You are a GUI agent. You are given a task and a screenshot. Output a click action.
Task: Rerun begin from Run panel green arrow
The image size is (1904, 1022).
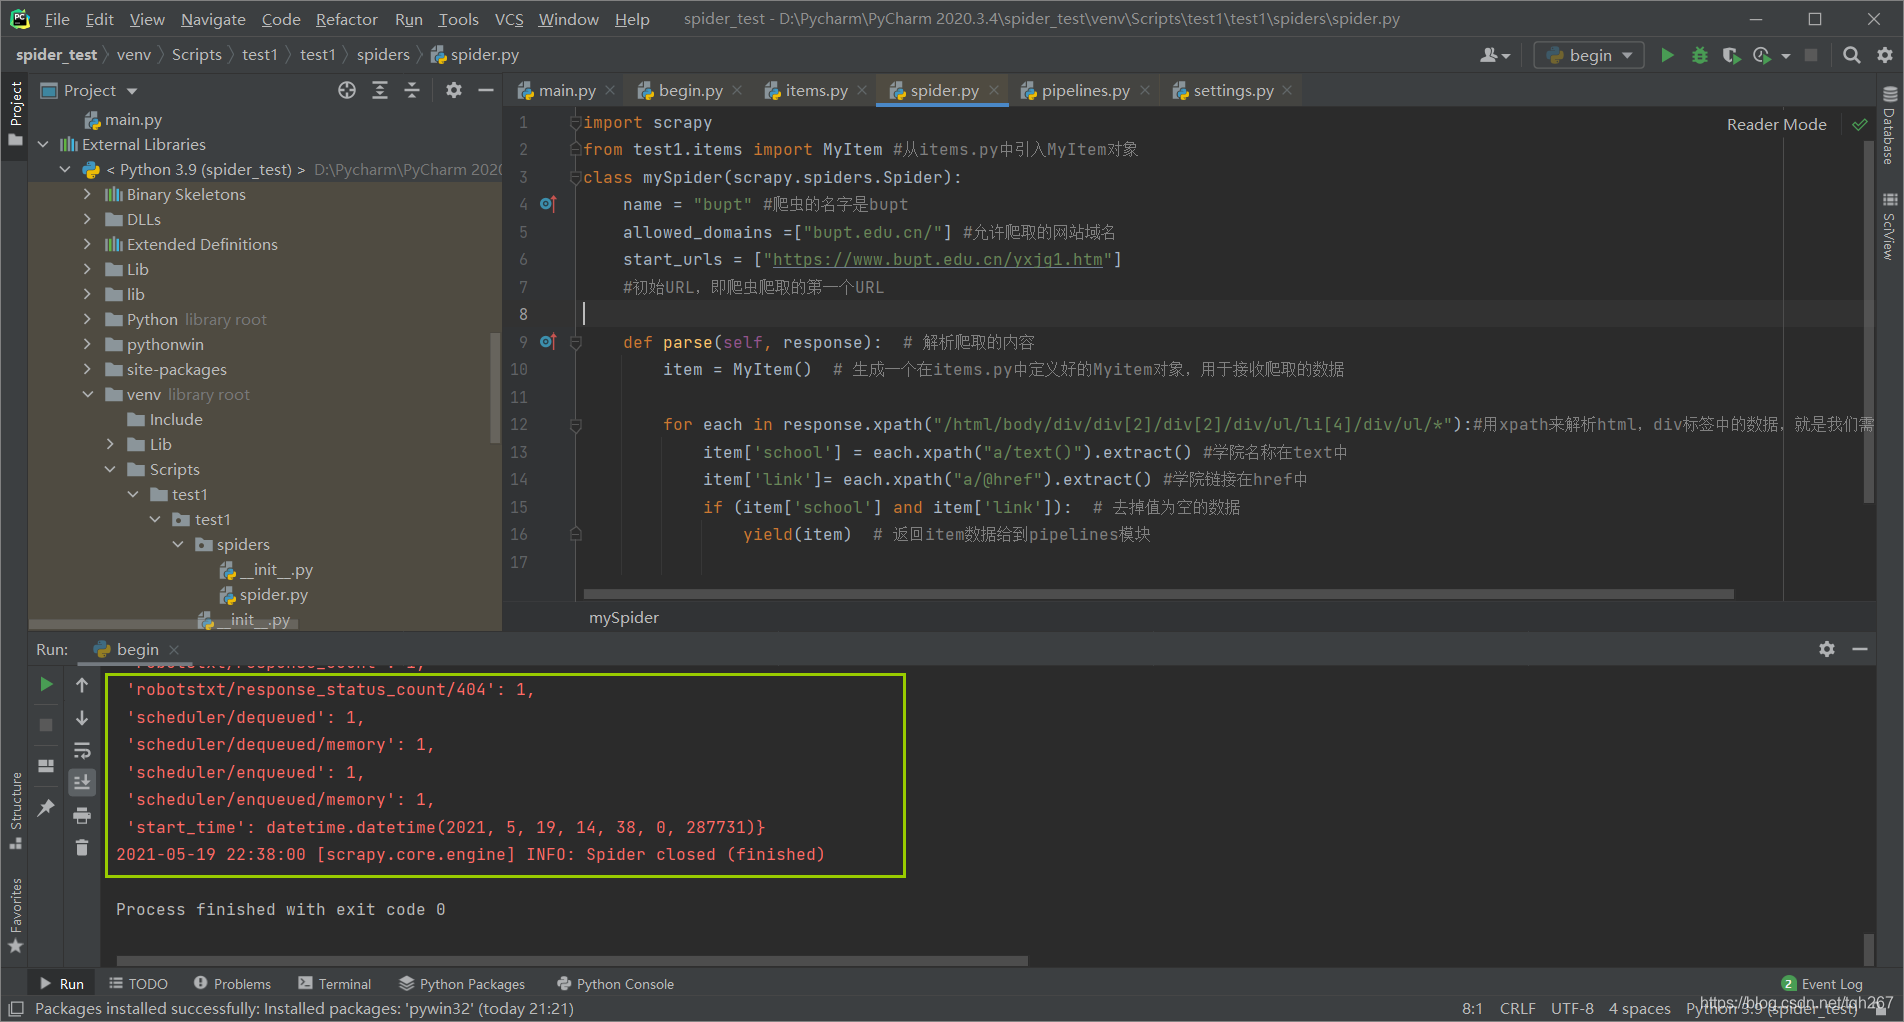pyautogui.click(x=46, y=685)
